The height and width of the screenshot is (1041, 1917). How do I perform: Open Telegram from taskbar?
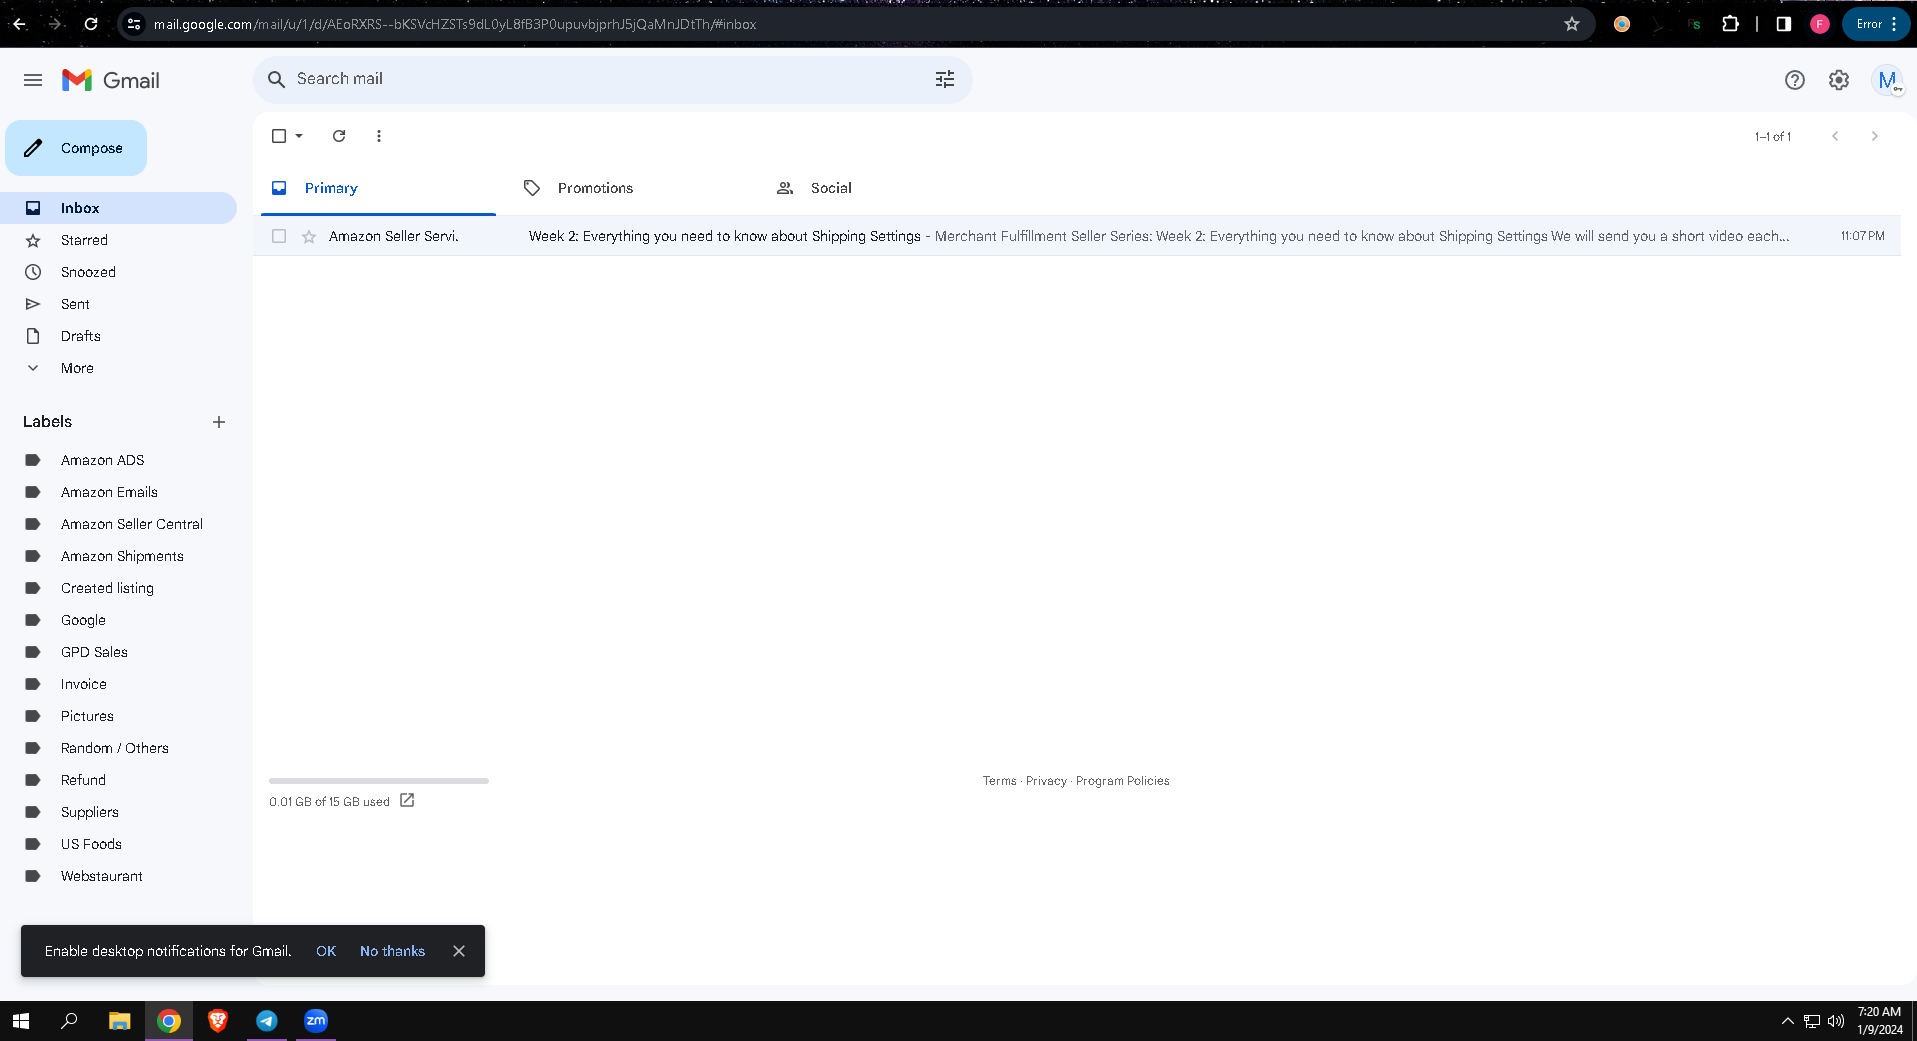[x=267, y=1021]
